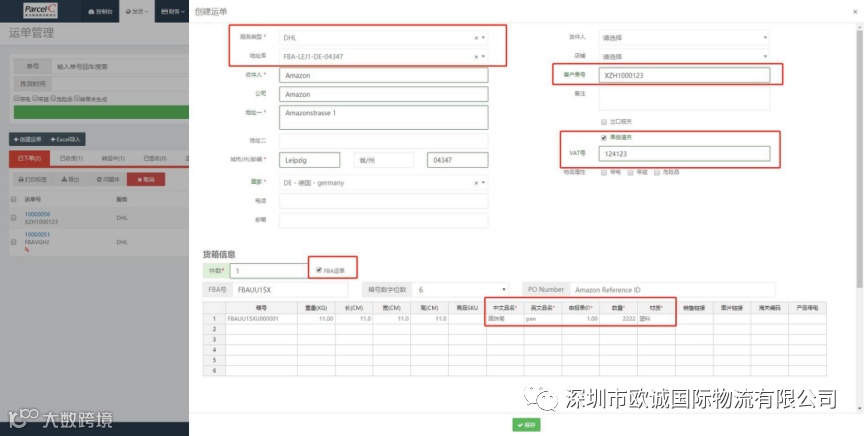Open waybill link 10000051

click(x=37, y=235)
